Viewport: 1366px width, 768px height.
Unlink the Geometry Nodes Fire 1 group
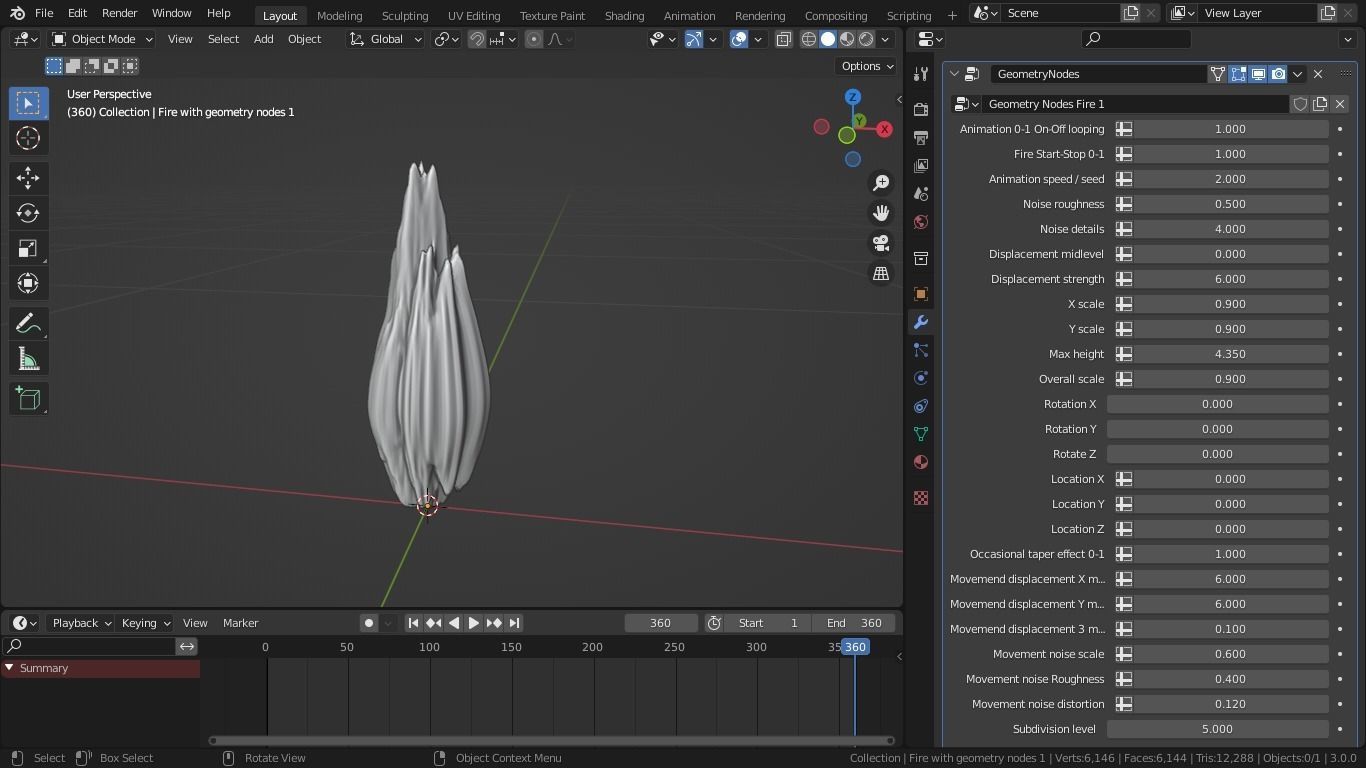coord(1340,104)
